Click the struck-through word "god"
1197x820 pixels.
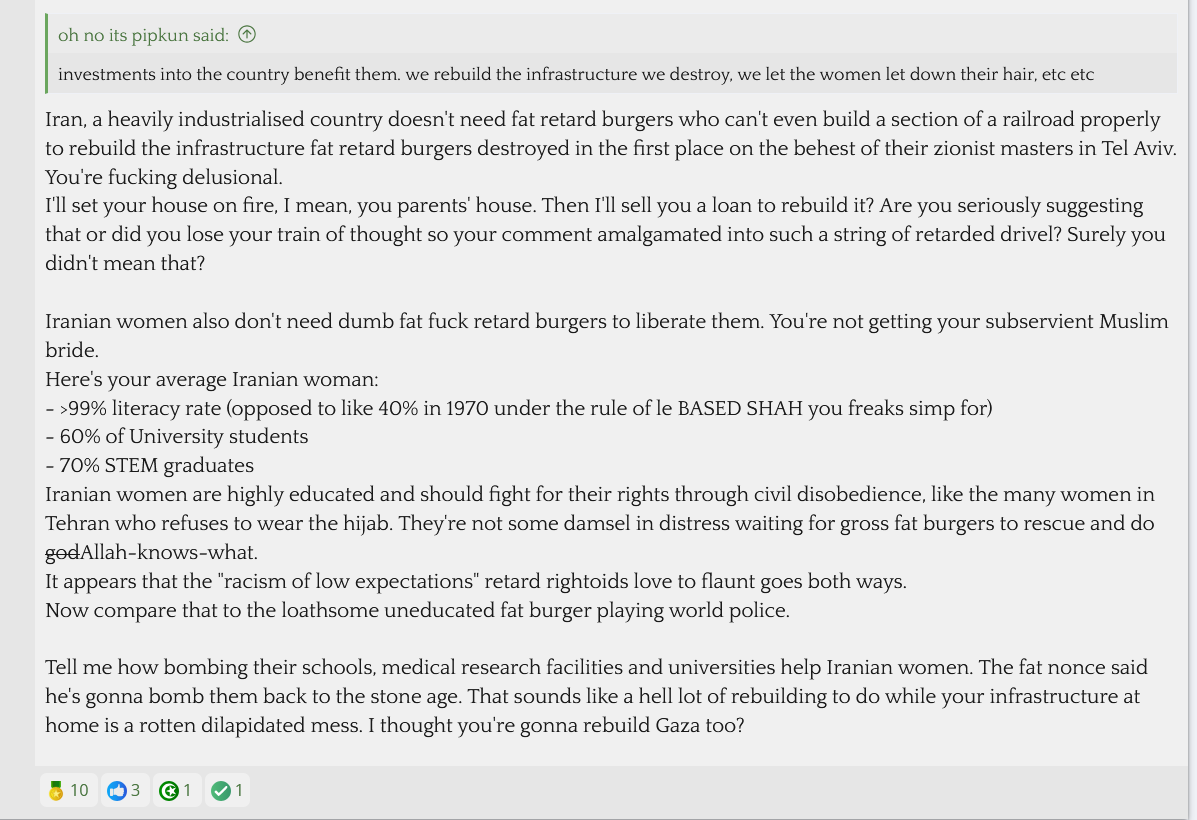[x=62, y=552]
